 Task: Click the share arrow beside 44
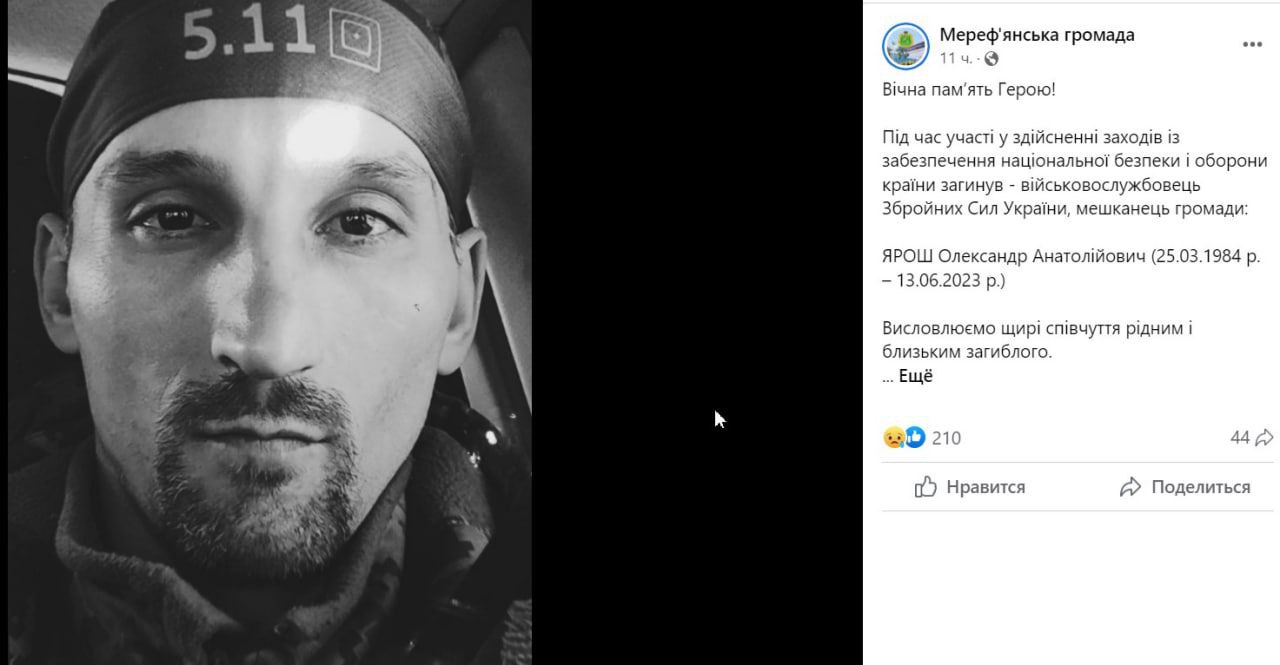coord(1264,437)
